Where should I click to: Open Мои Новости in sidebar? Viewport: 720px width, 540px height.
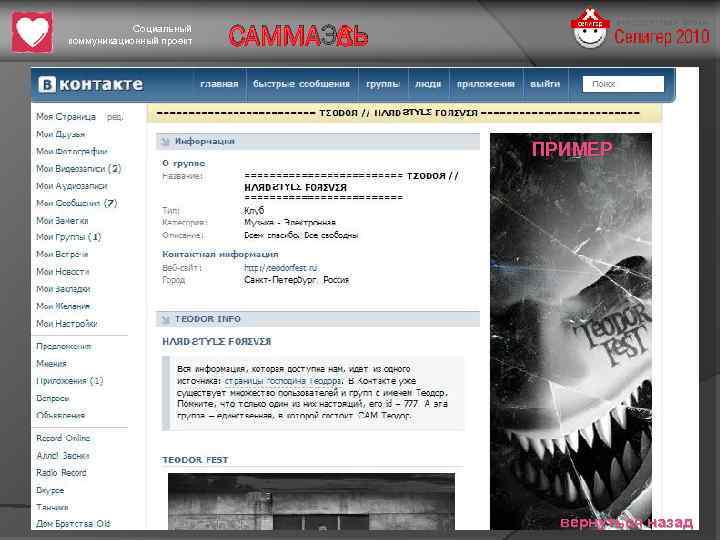(62, 272)
